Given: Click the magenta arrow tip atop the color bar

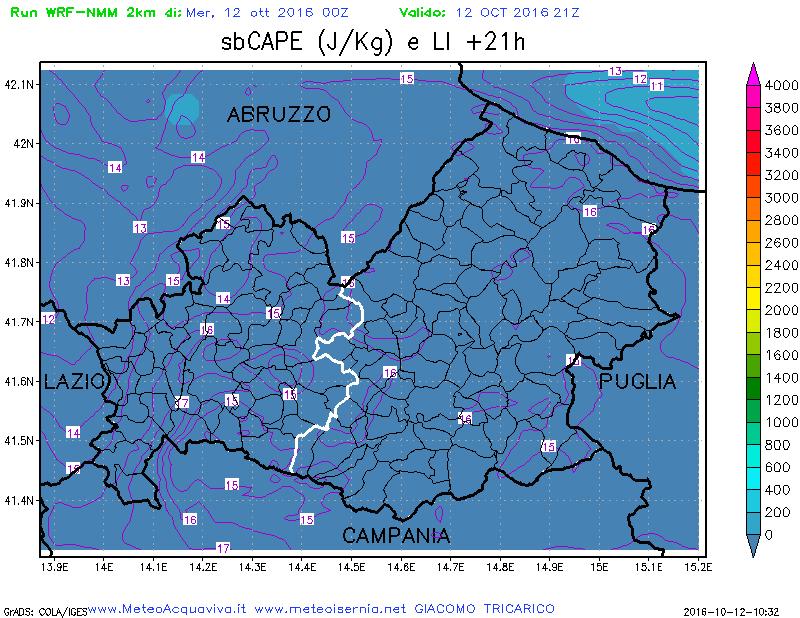Looking at the screenshot, I should (754, 73).
